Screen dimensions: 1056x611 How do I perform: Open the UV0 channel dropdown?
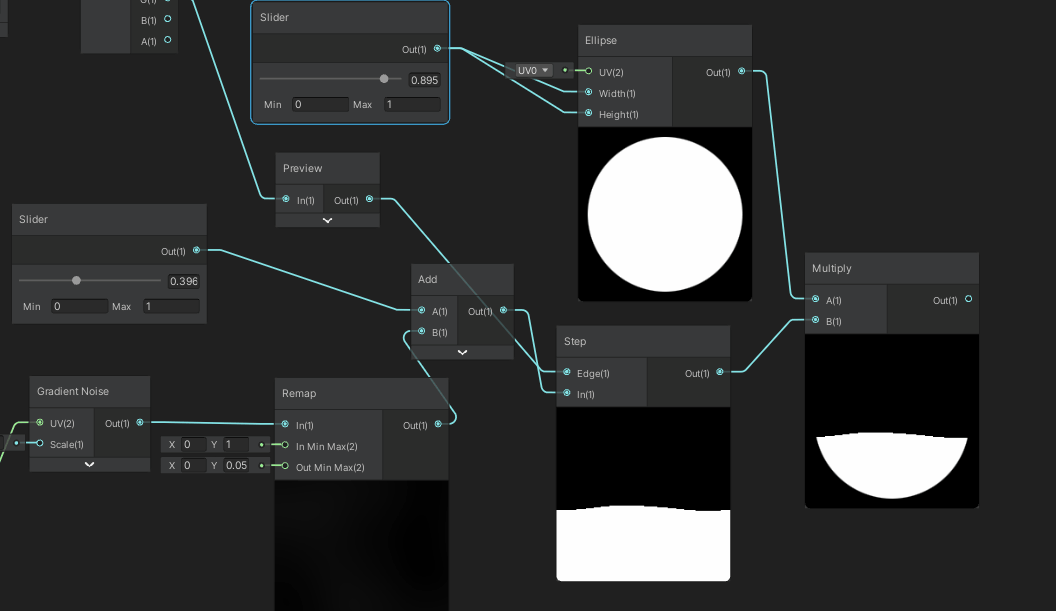pos(533,70)
